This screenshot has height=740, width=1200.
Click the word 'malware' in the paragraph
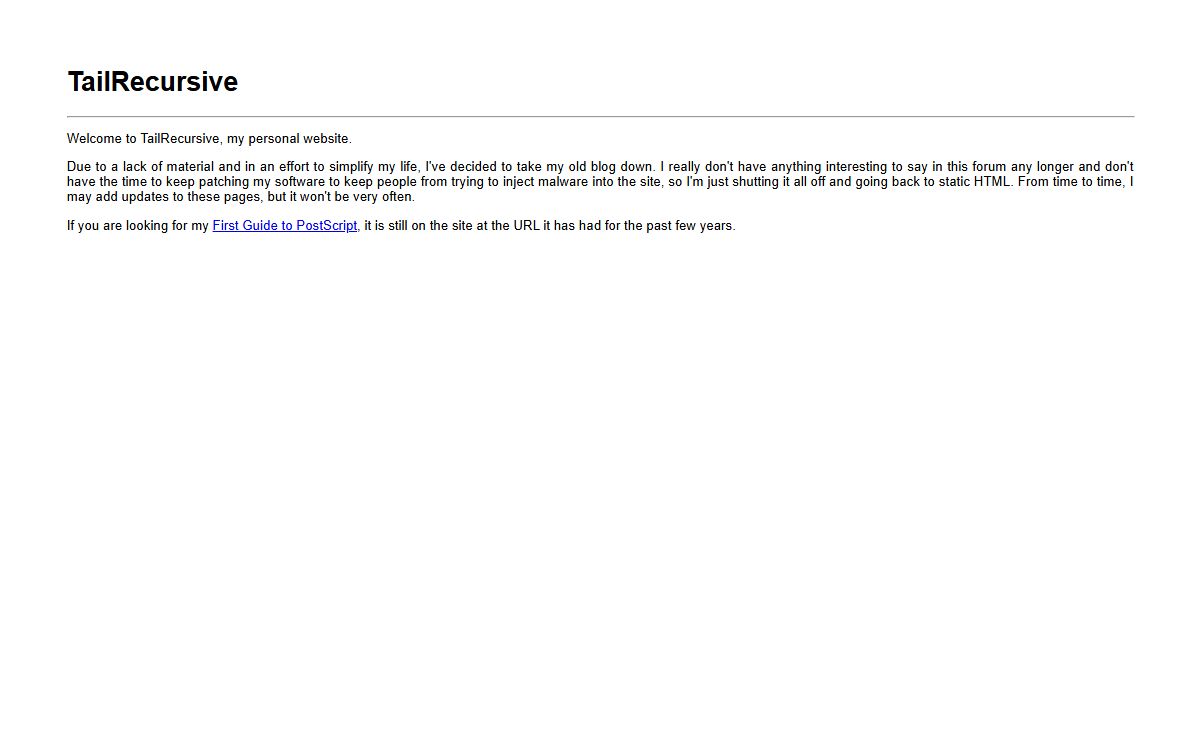click(563, 181)
